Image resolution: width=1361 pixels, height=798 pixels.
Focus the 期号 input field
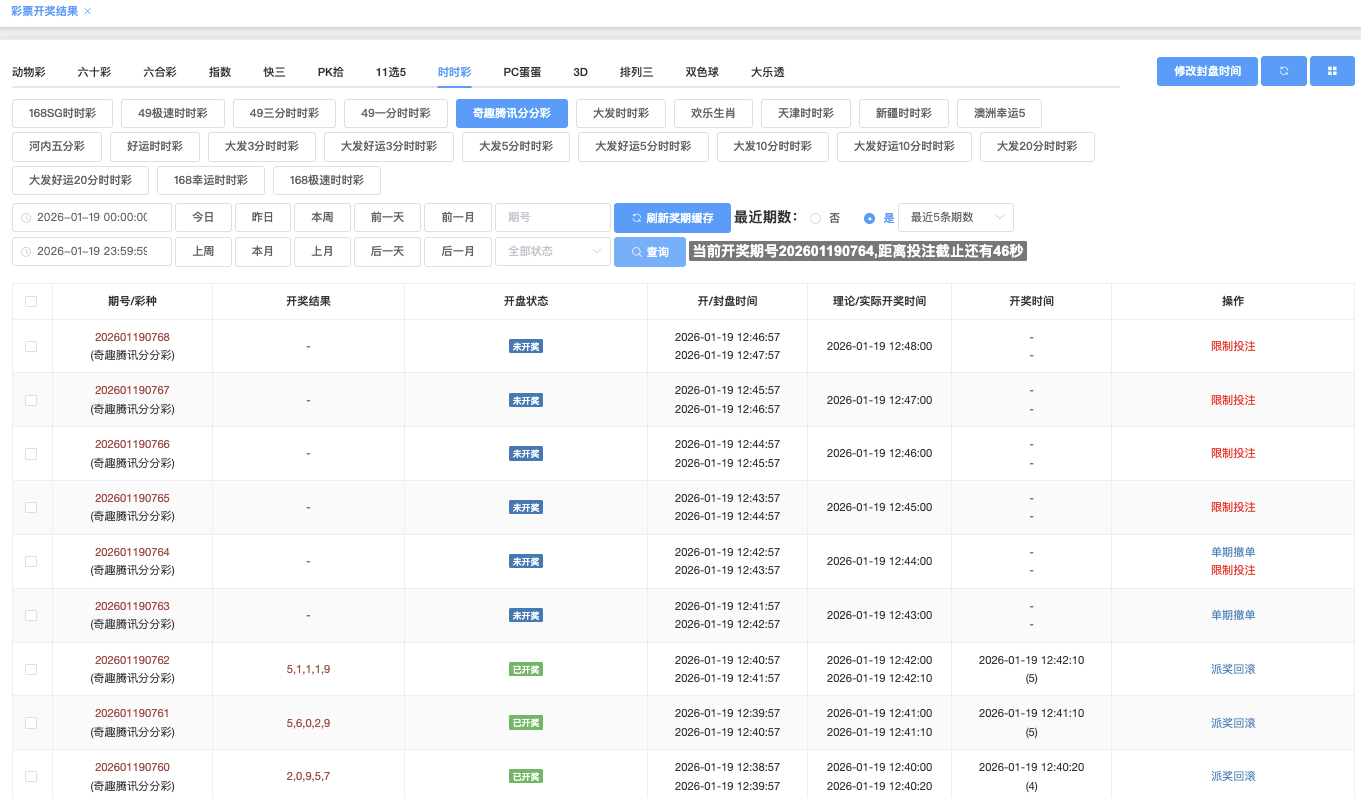tap(552, 218)
